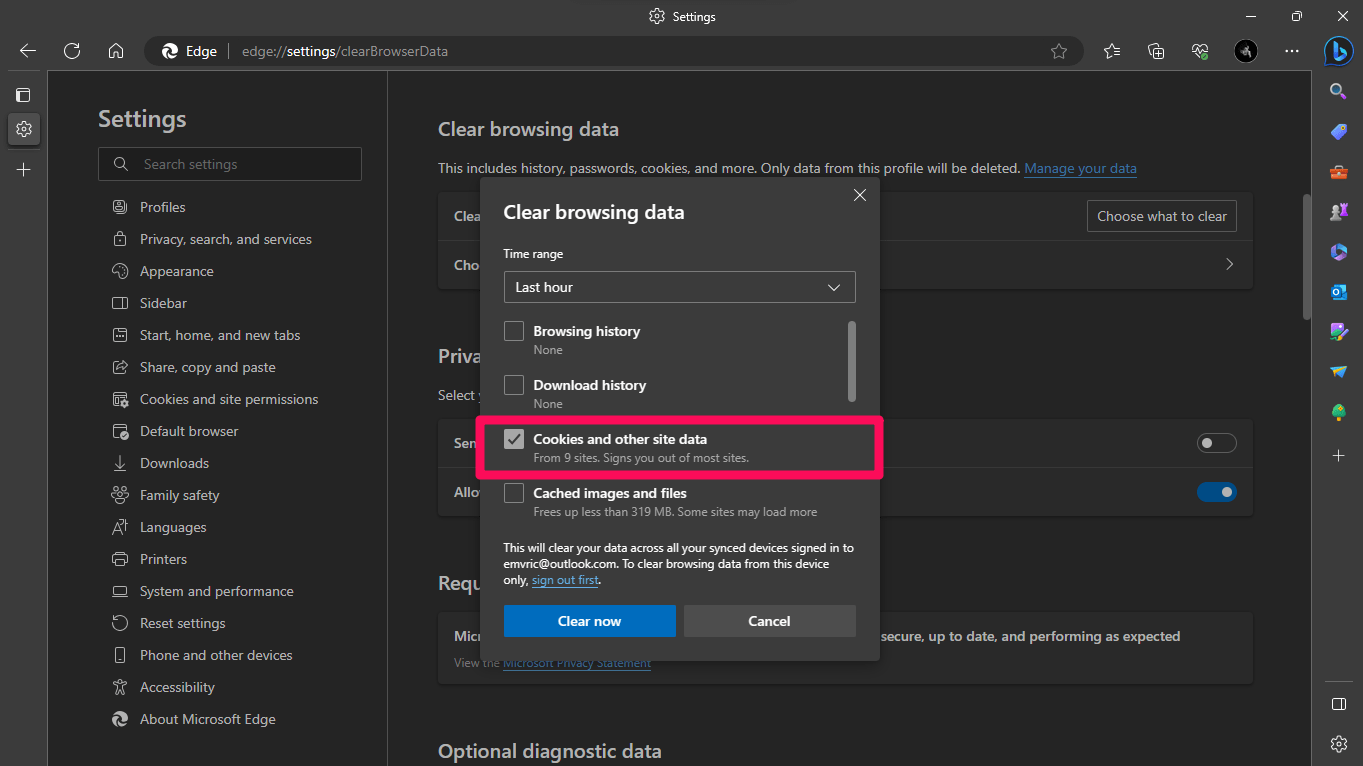Check the Browsing history checkbox
The height and width of the screenshot is (766, 1363).
point(514,331)
